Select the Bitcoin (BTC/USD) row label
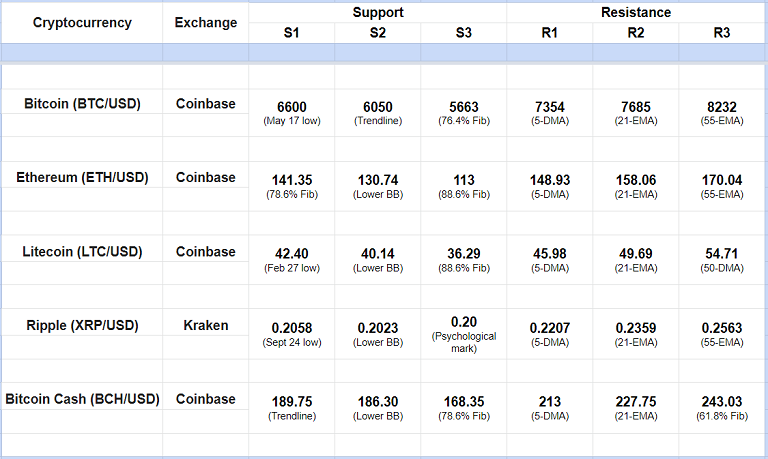The height and width of the screenshot is (459, 768). coord(81,103)
